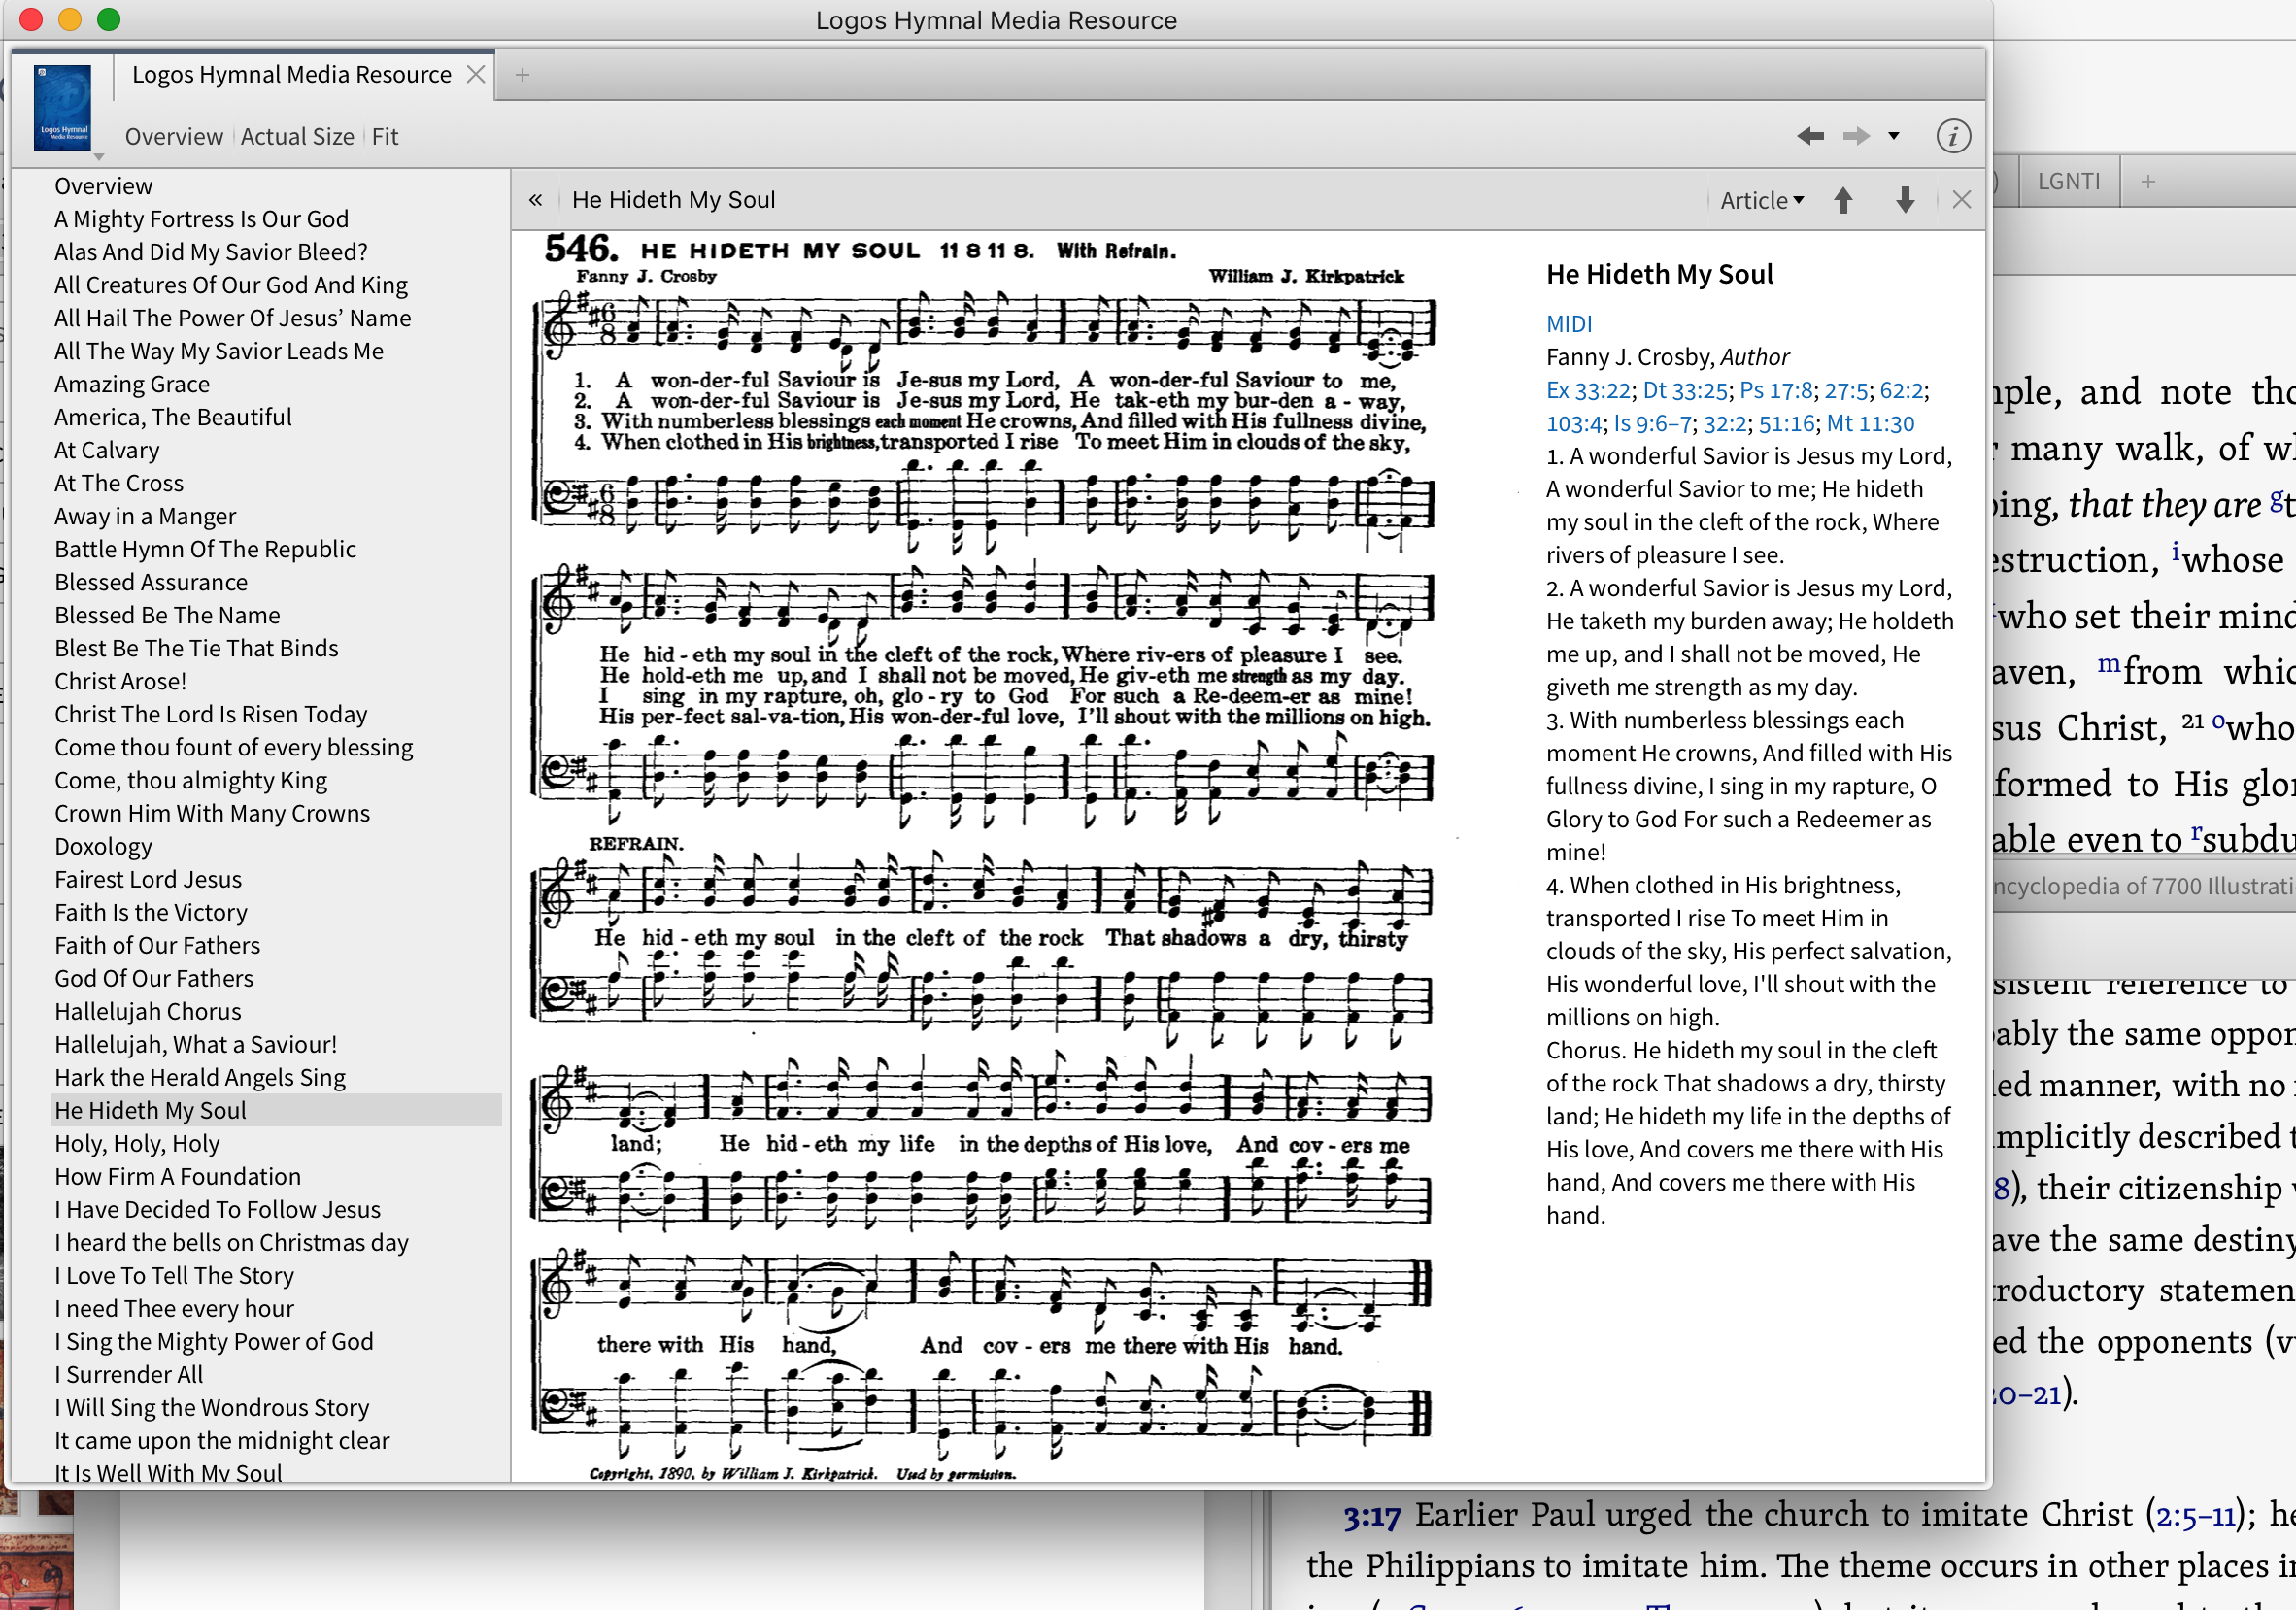Open the book cover panel menu triangle

pos(98,157)
